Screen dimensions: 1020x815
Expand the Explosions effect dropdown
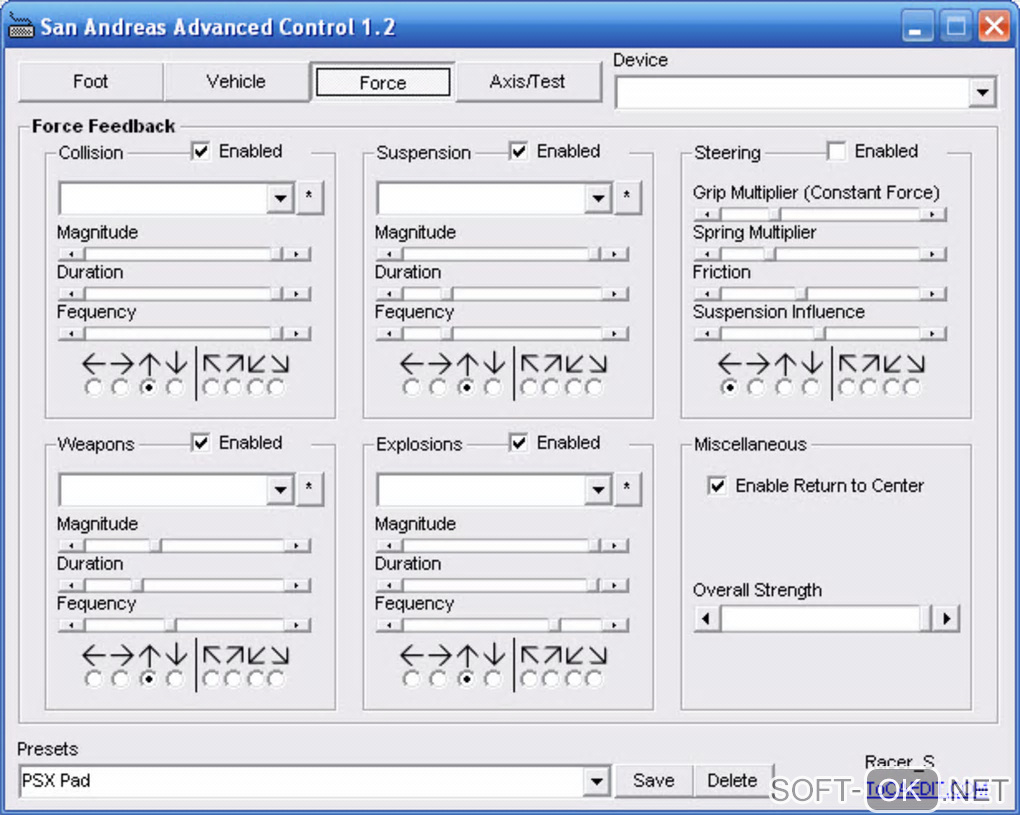[598, 489]
